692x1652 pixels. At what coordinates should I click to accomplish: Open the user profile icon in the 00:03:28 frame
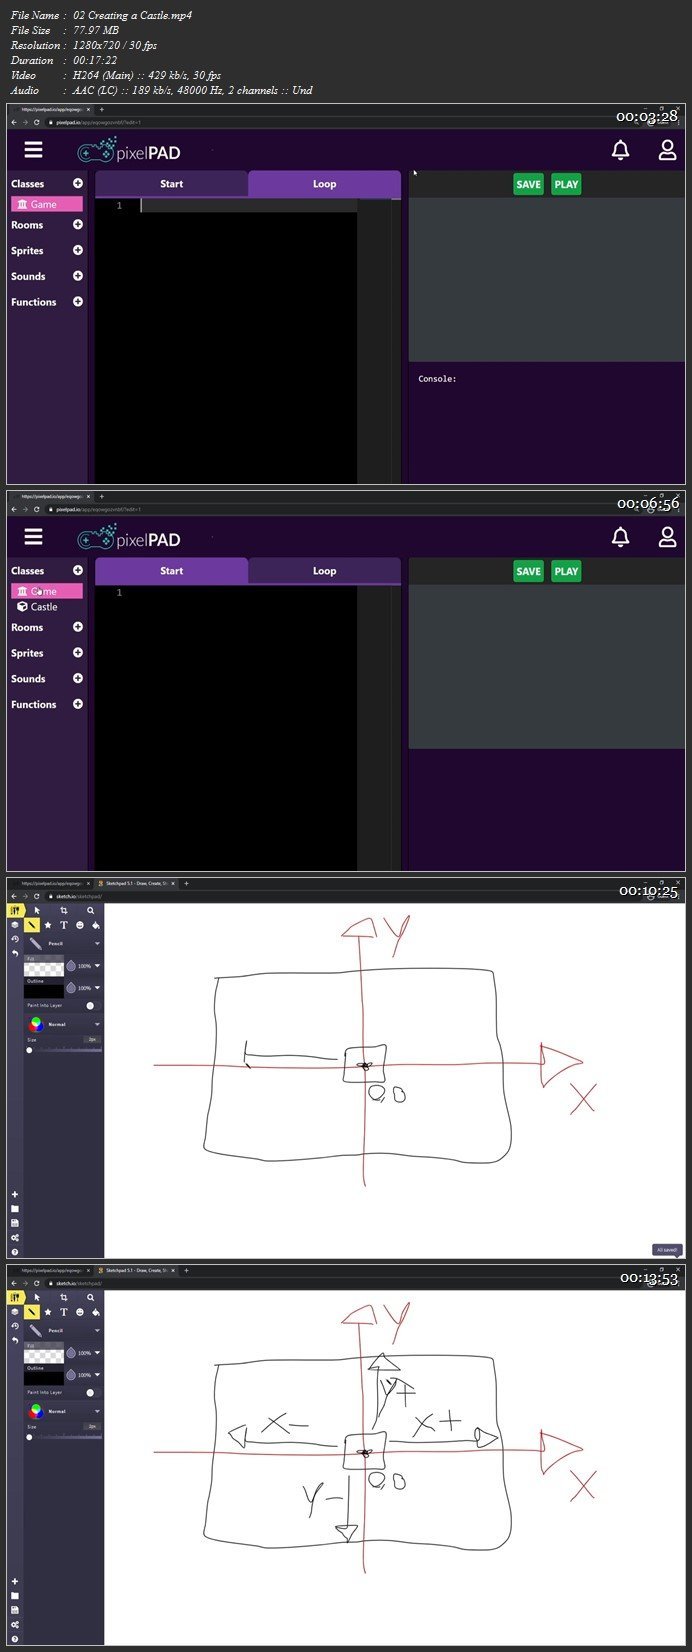pos(667,150)
